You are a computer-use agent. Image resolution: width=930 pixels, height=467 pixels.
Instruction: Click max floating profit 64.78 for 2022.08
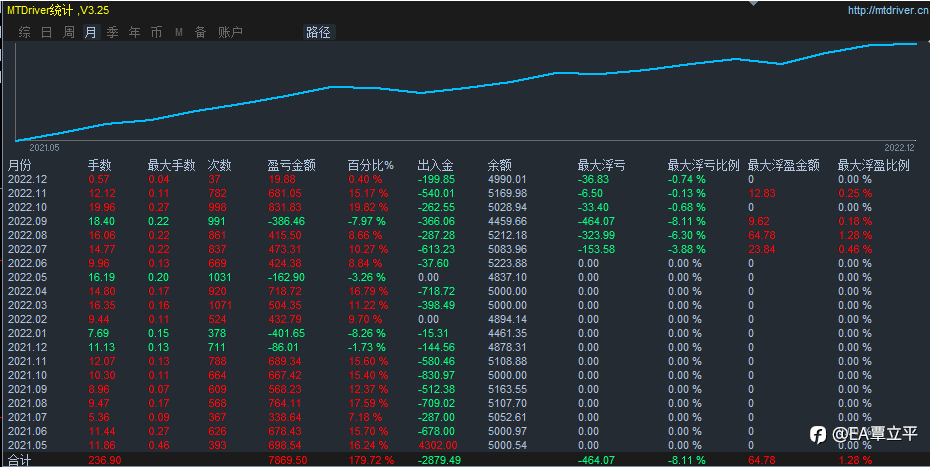click(762, 235)
